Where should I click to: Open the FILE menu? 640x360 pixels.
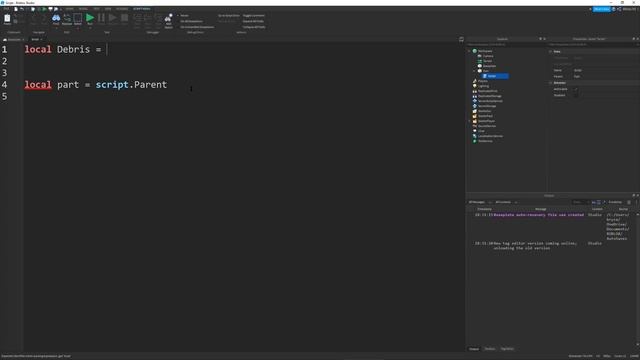7,9
